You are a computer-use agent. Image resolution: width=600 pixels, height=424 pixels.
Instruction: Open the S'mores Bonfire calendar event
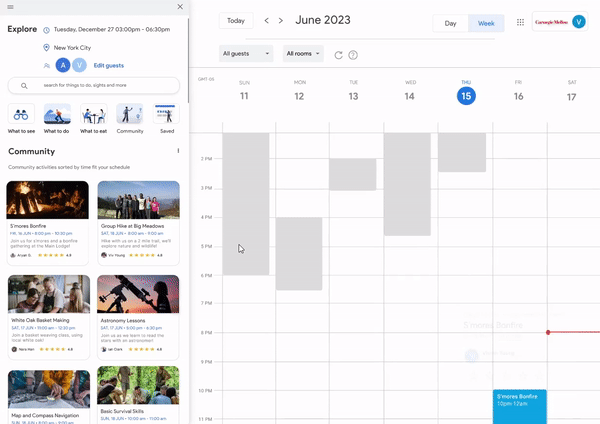click(520, 406)
